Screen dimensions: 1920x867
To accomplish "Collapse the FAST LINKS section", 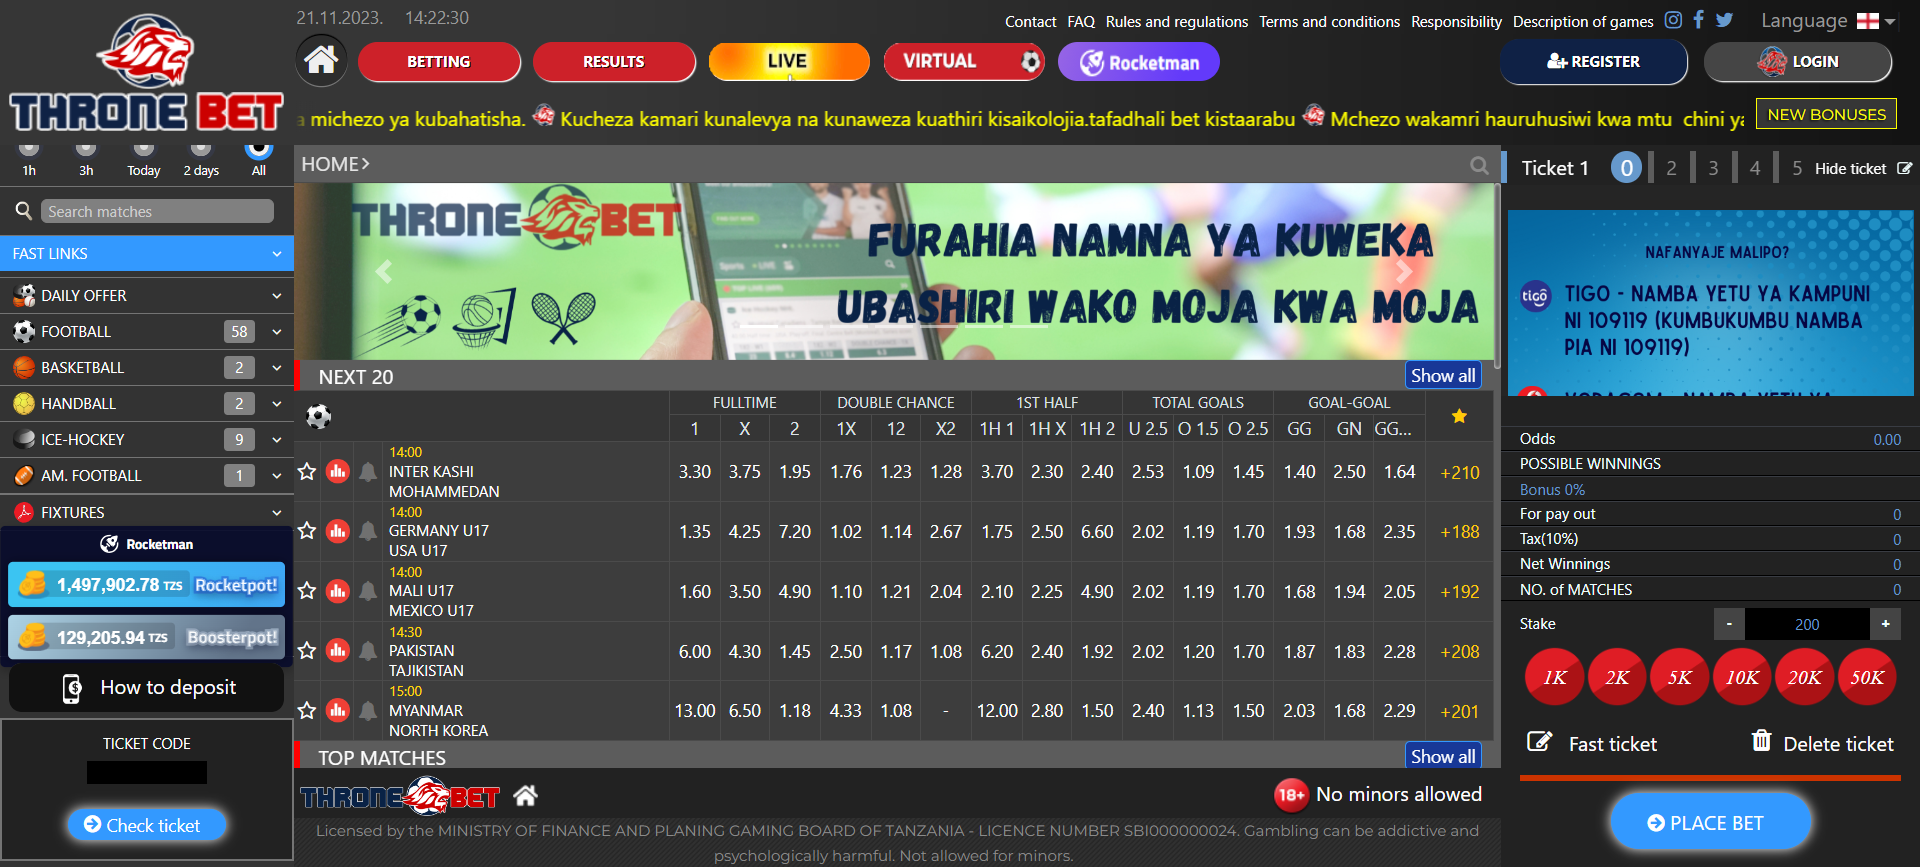I will pos(147,253).
